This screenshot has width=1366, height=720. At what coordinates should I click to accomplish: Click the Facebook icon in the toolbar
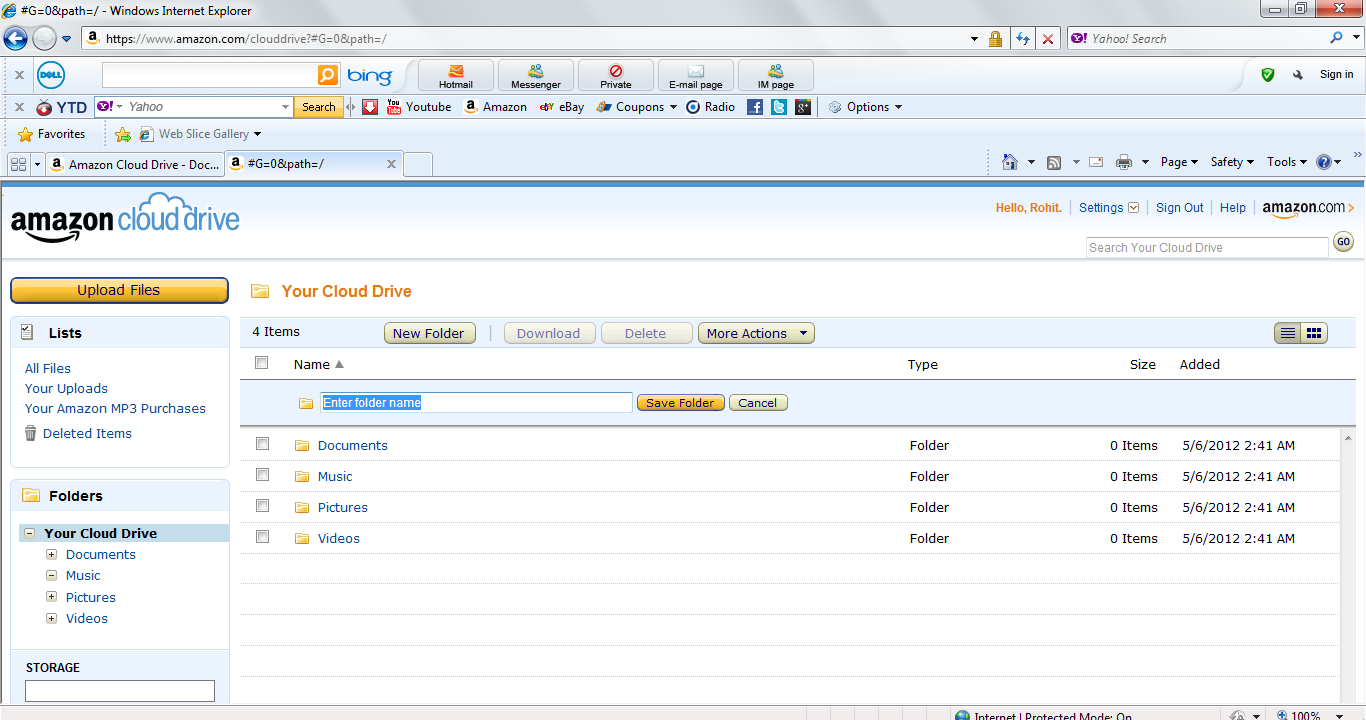pos(755,107)
